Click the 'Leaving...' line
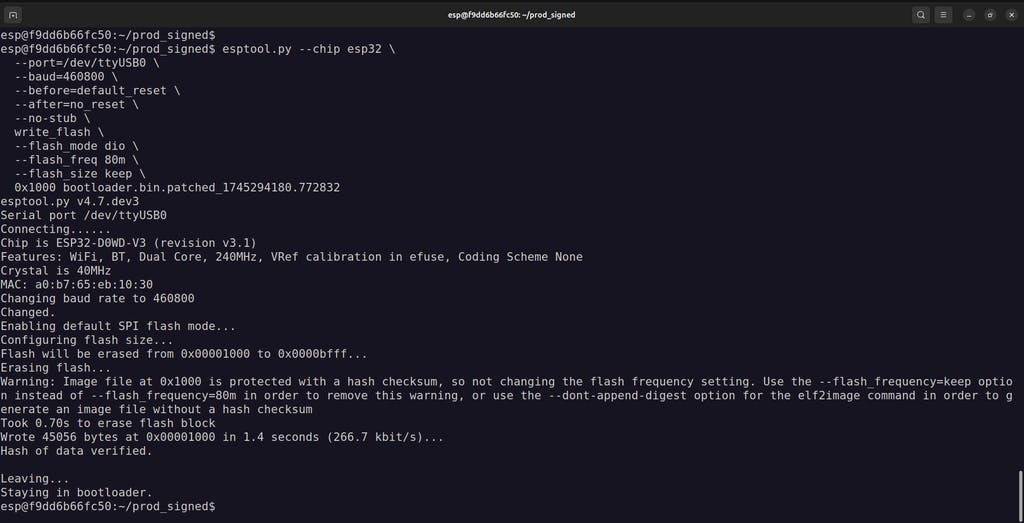 click(x=35, y=479)
